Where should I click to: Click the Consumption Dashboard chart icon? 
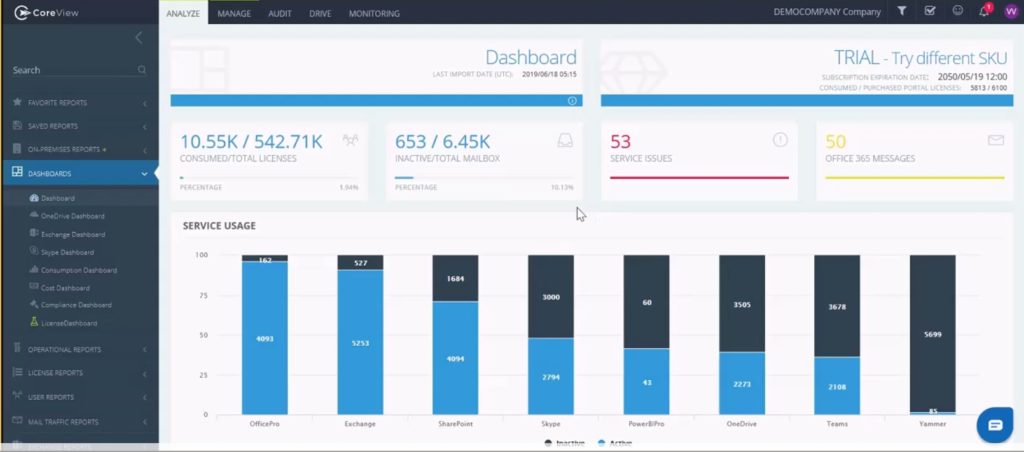[x=35, y=269]
